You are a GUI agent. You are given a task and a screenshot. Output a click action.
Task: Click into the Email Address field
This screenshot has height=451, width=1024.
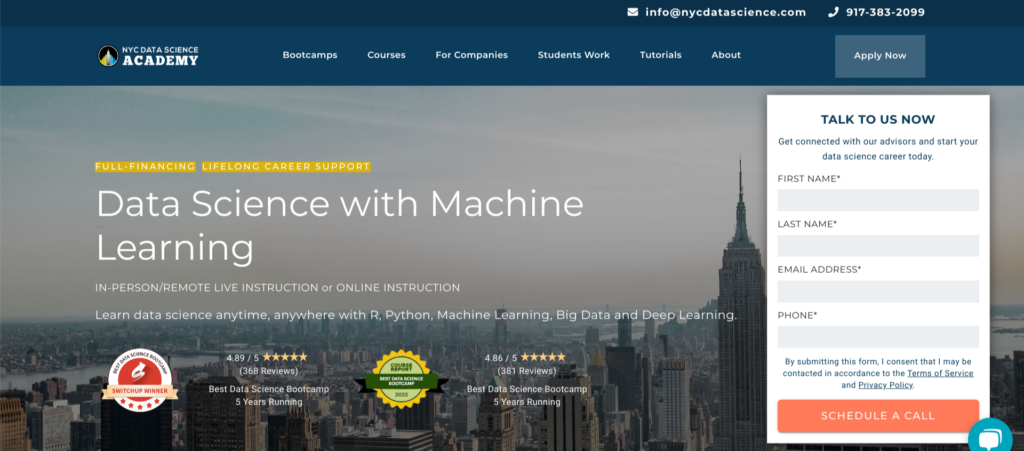click(x=878, y=291)
